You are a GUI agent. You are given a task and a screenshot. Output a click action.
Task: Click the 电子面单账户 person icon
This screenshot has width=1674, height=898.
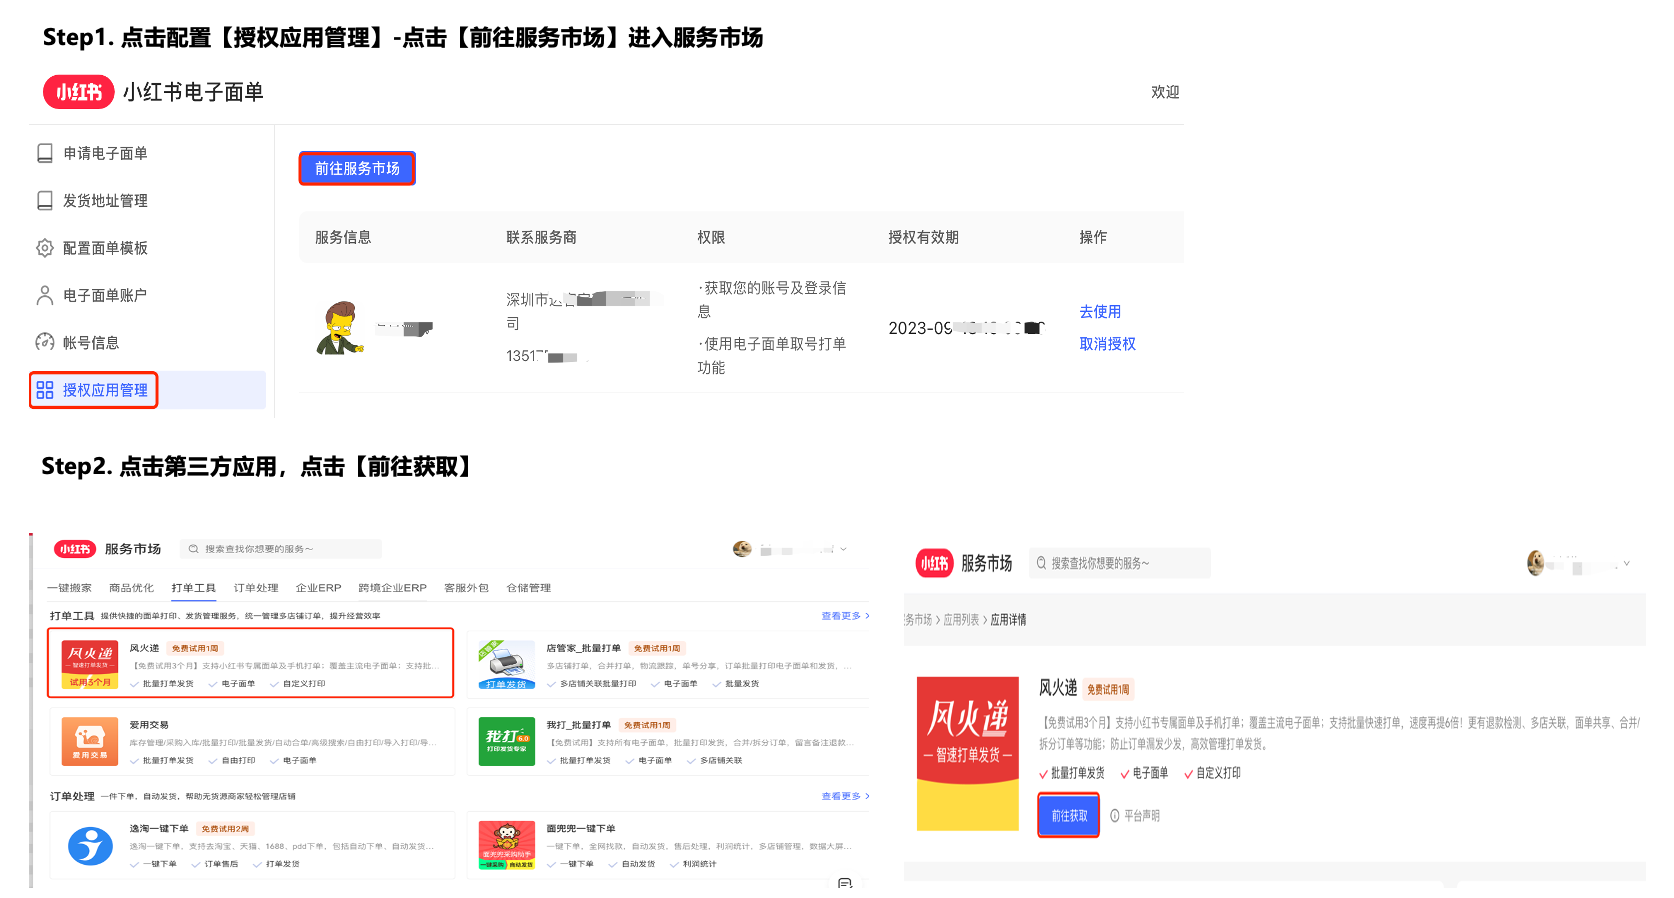(x=45, y=295)
